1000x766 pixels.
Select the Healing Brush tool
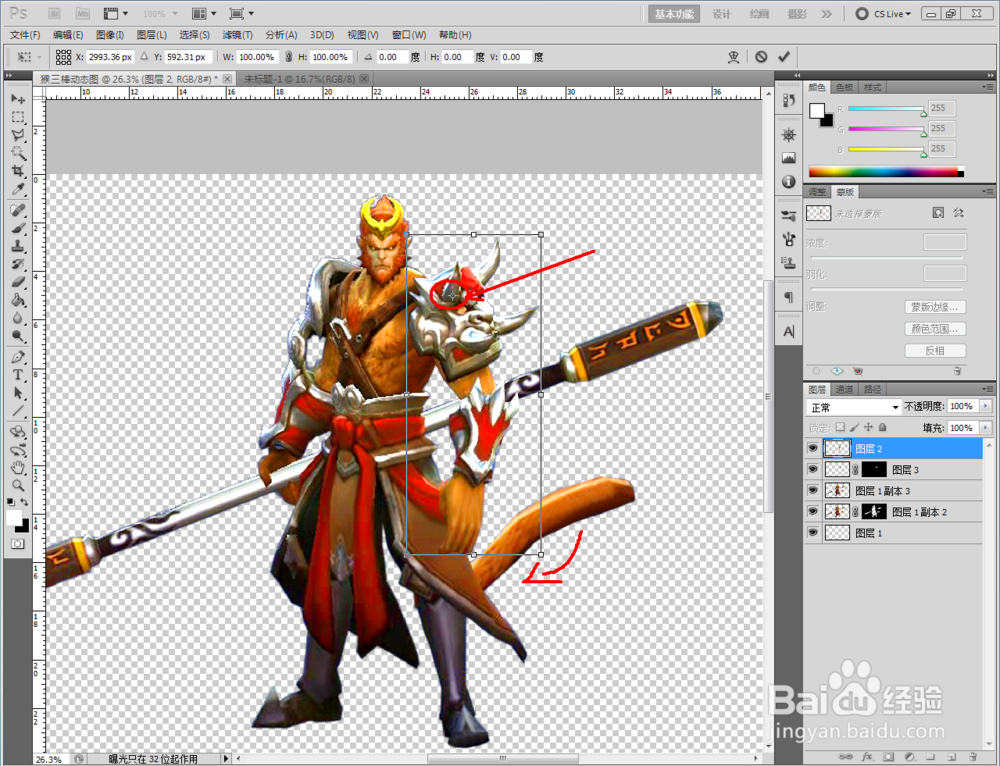coord(18,210)
